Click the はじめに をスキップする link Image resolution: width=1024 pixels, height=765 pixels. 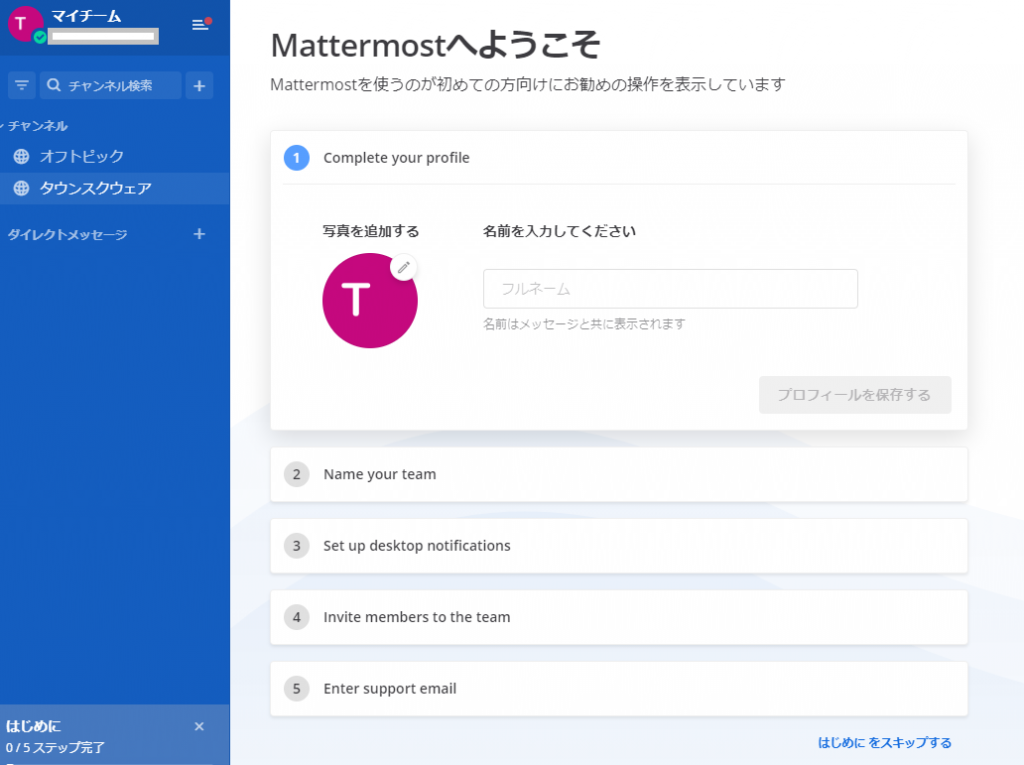tap(884, 743)
